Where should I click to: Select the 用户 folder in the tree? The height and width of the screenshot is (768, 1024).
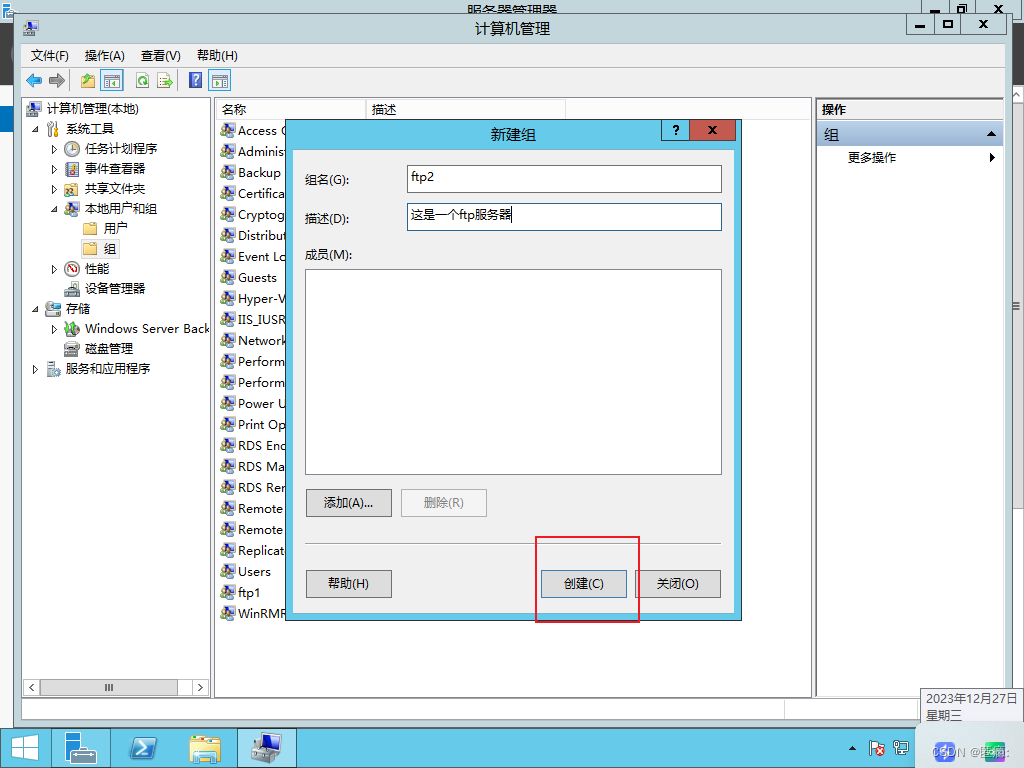(x=106, y=229)
